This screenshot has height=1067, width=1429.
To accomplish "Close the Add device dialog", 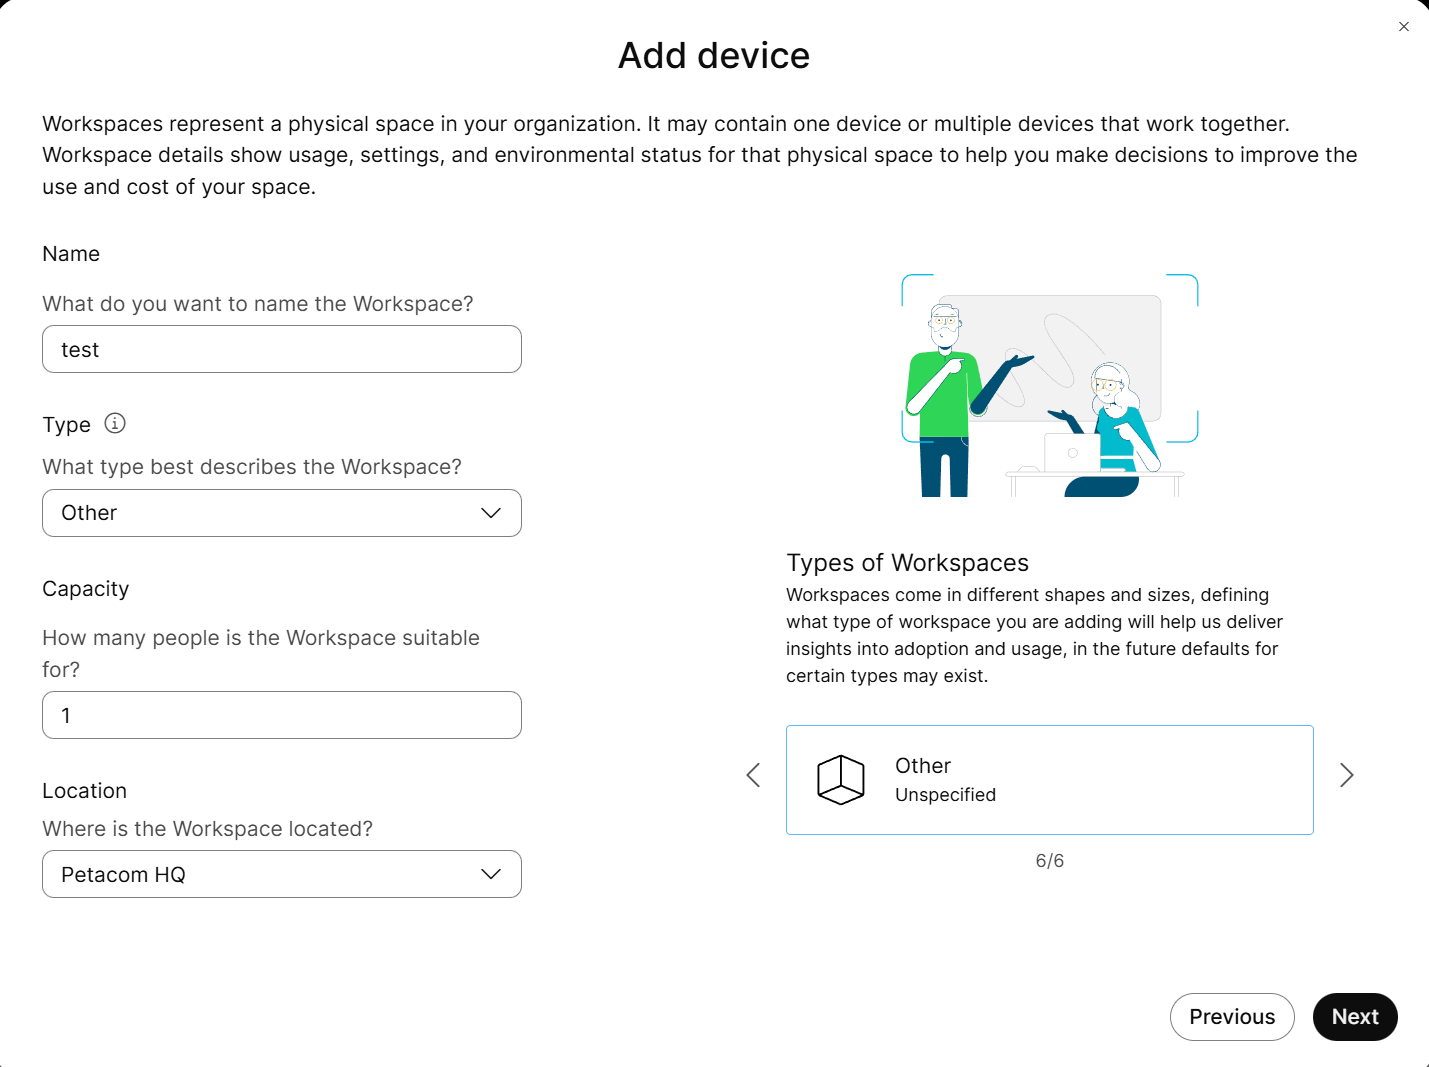I will pyautogui.click(x=1403, y=27).
